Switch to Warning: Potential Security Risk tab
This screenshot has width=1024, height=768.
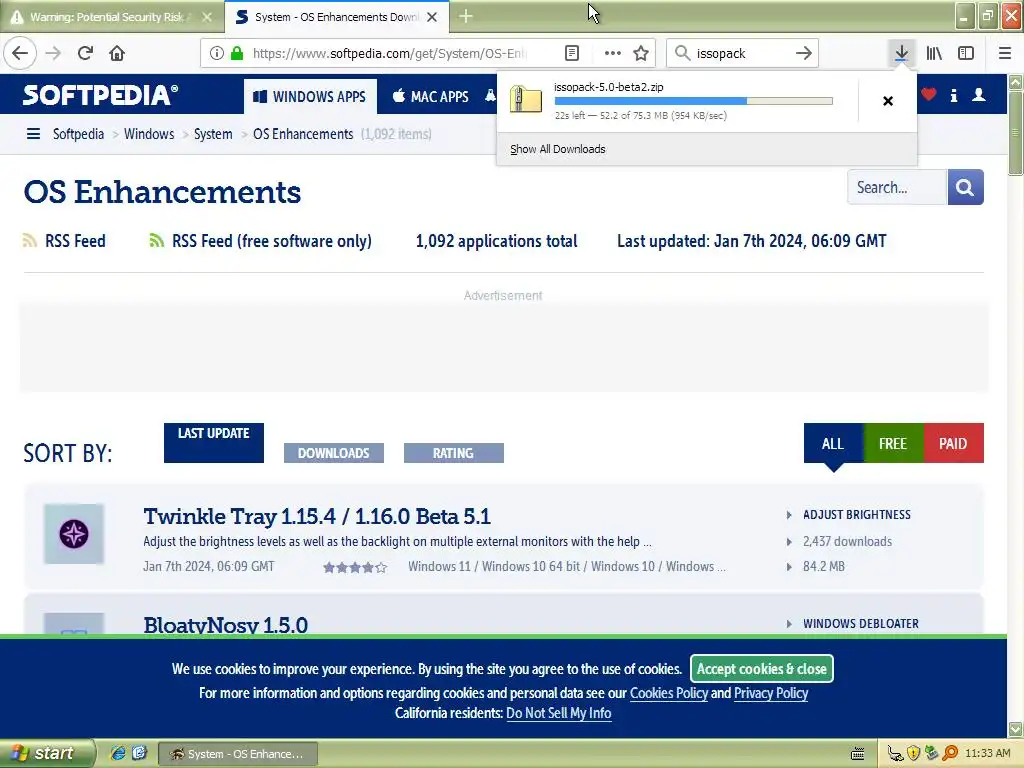108,17
